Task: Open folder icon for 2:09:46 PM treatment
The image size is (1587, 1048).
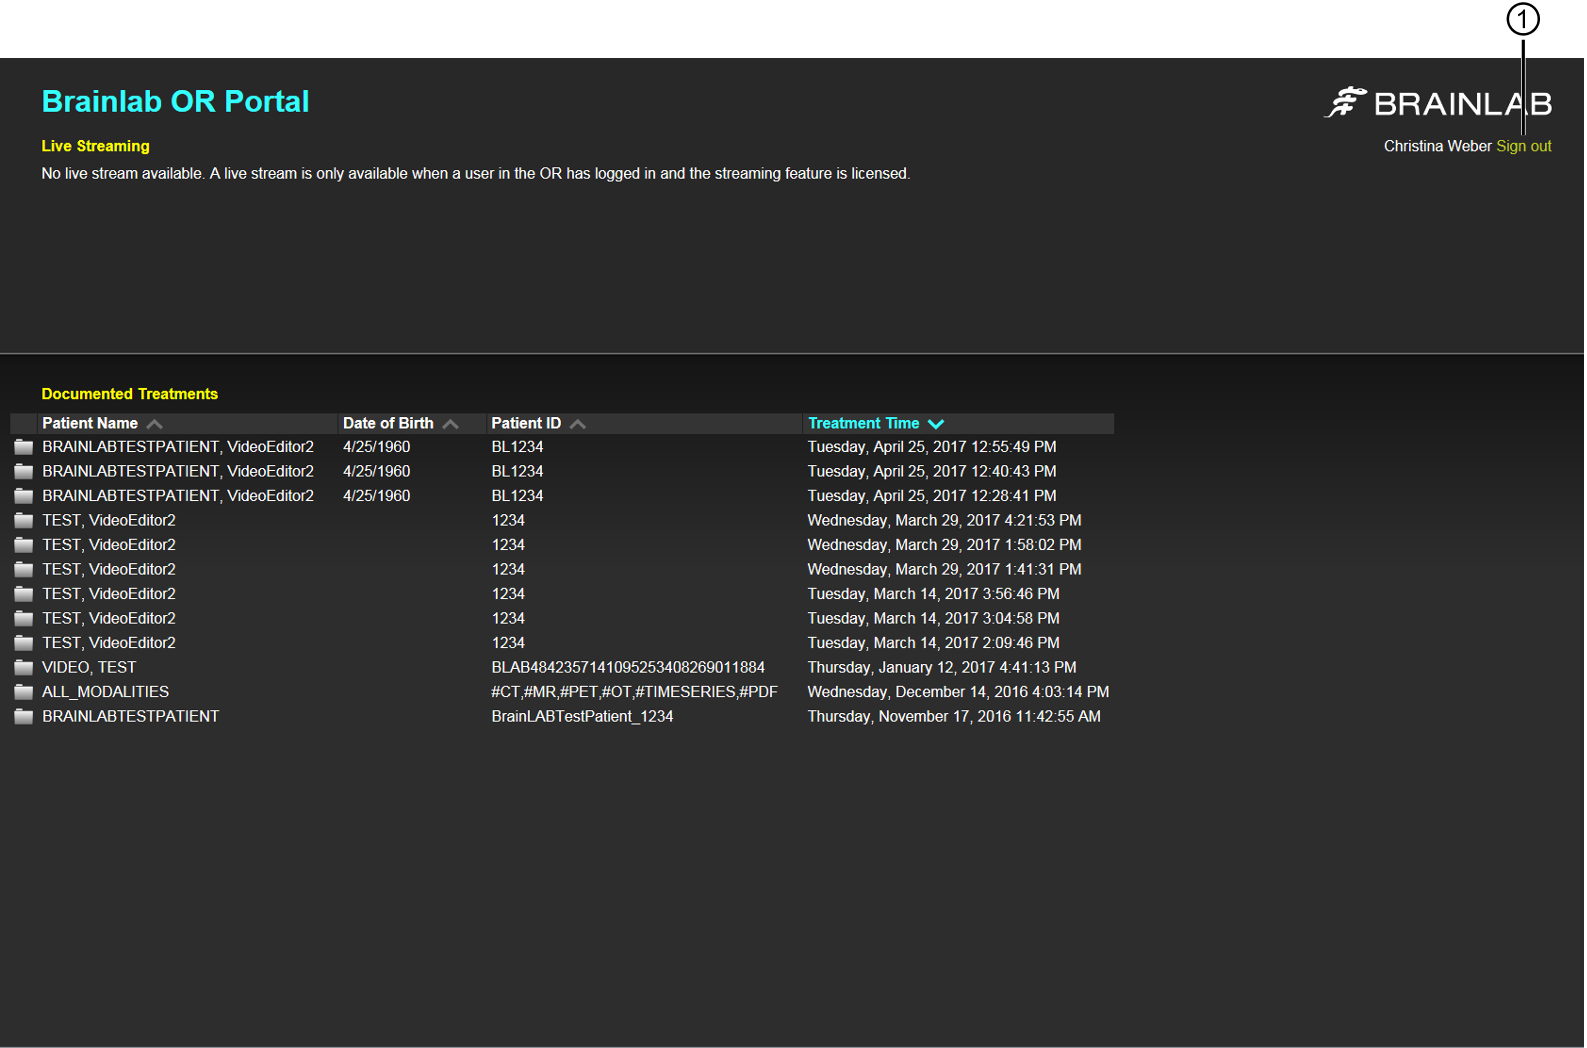Action: coord(24,643)
